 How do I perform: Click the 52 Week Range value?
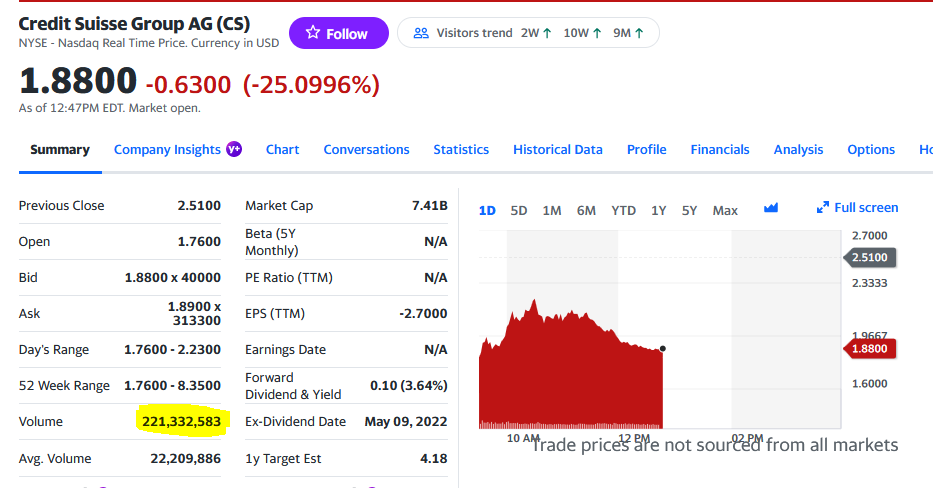pyautogui.click(x=173, y=386)
